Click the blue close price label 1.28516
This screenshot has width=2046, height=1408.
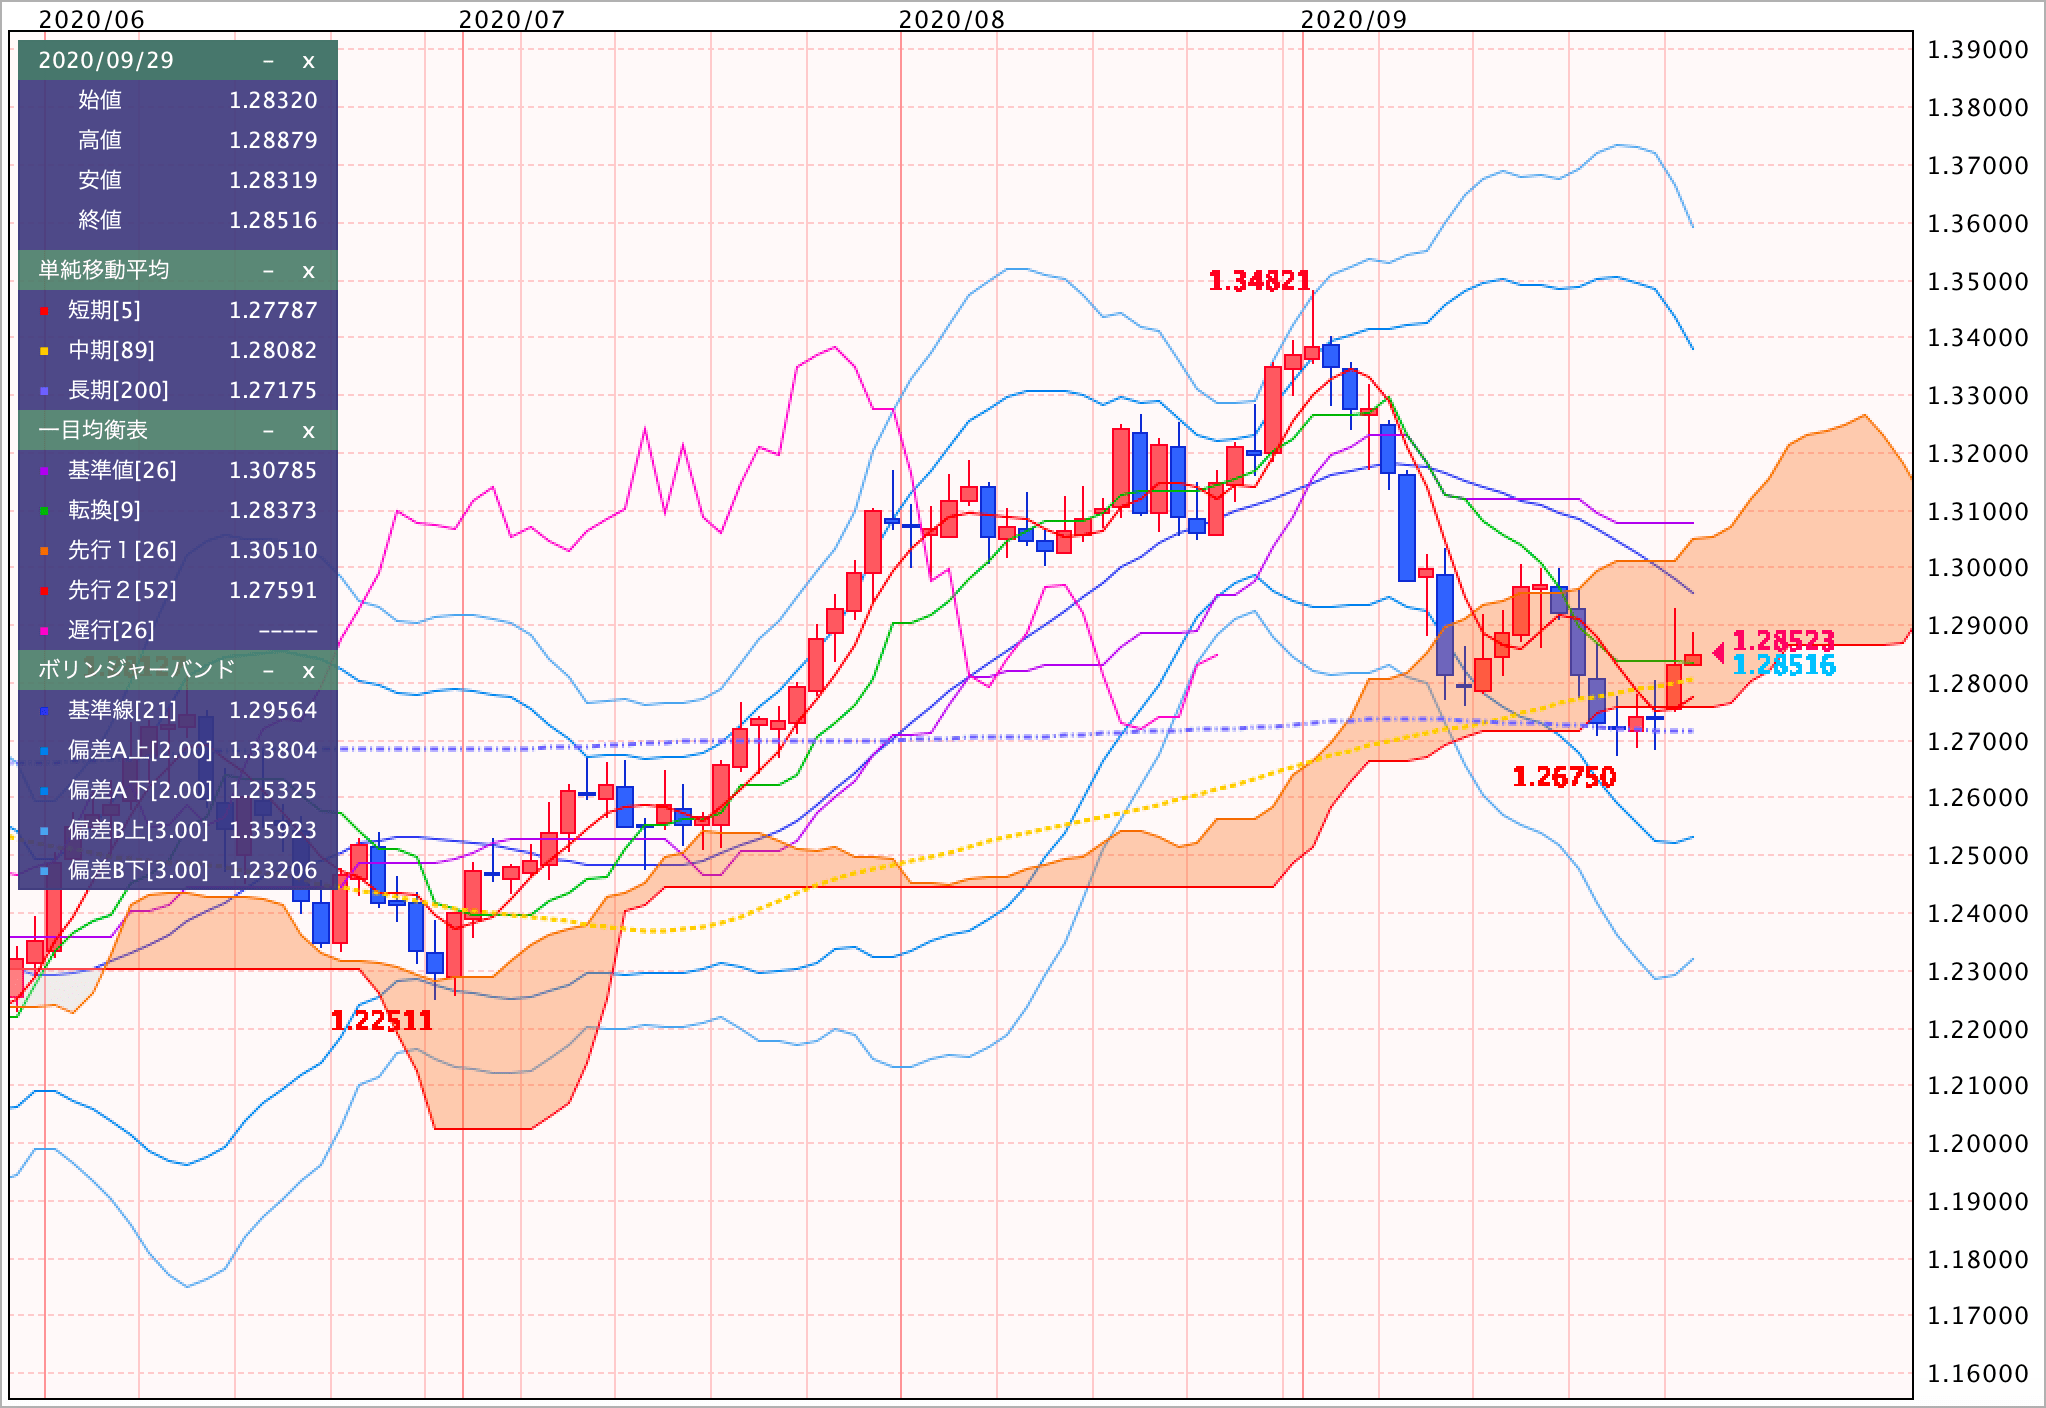pos(1783,666)
